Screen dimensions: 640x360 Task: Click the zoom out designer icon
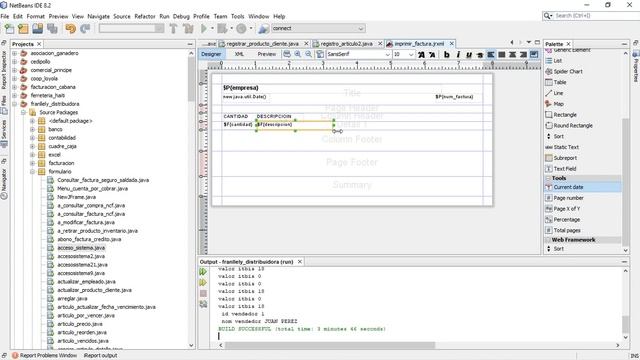[x=309, y=54]
